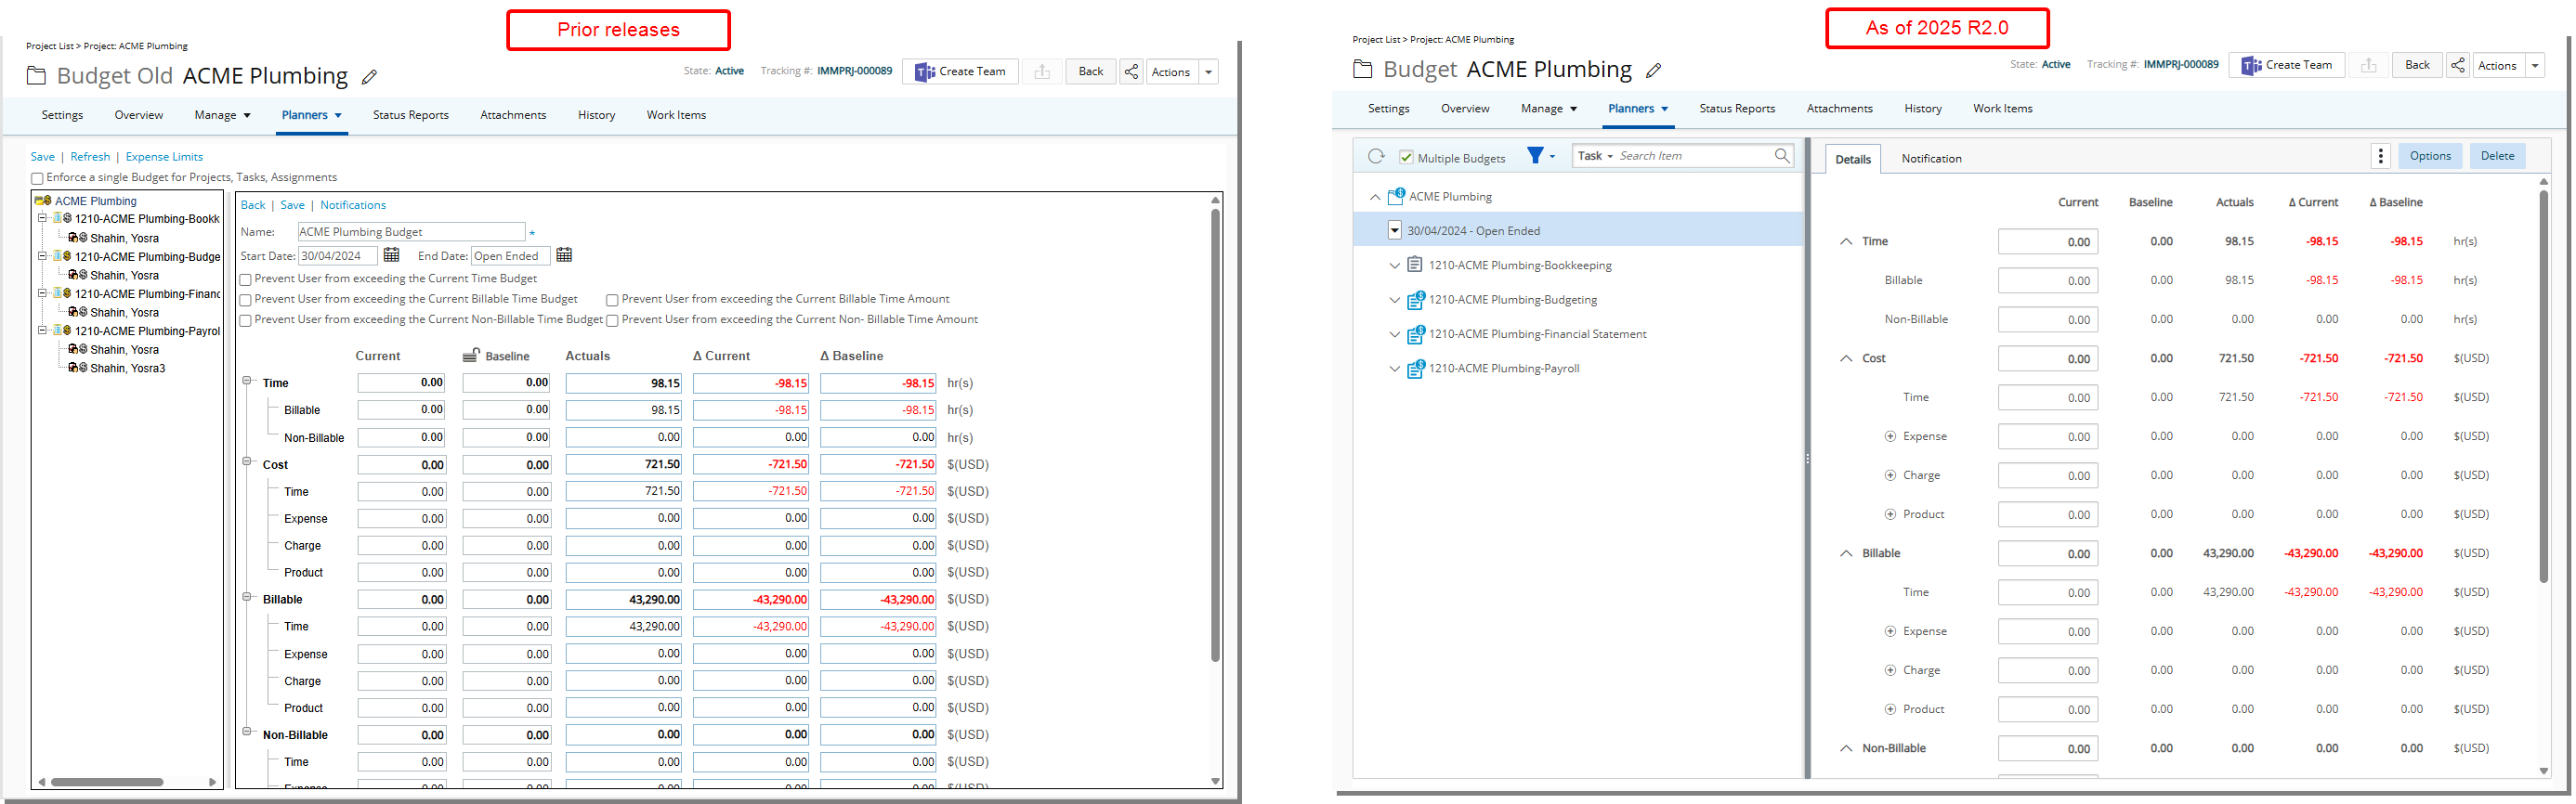Click the ACME Plumbing project icon in the new tree

pyautogui.click(x=1396, y=196)
